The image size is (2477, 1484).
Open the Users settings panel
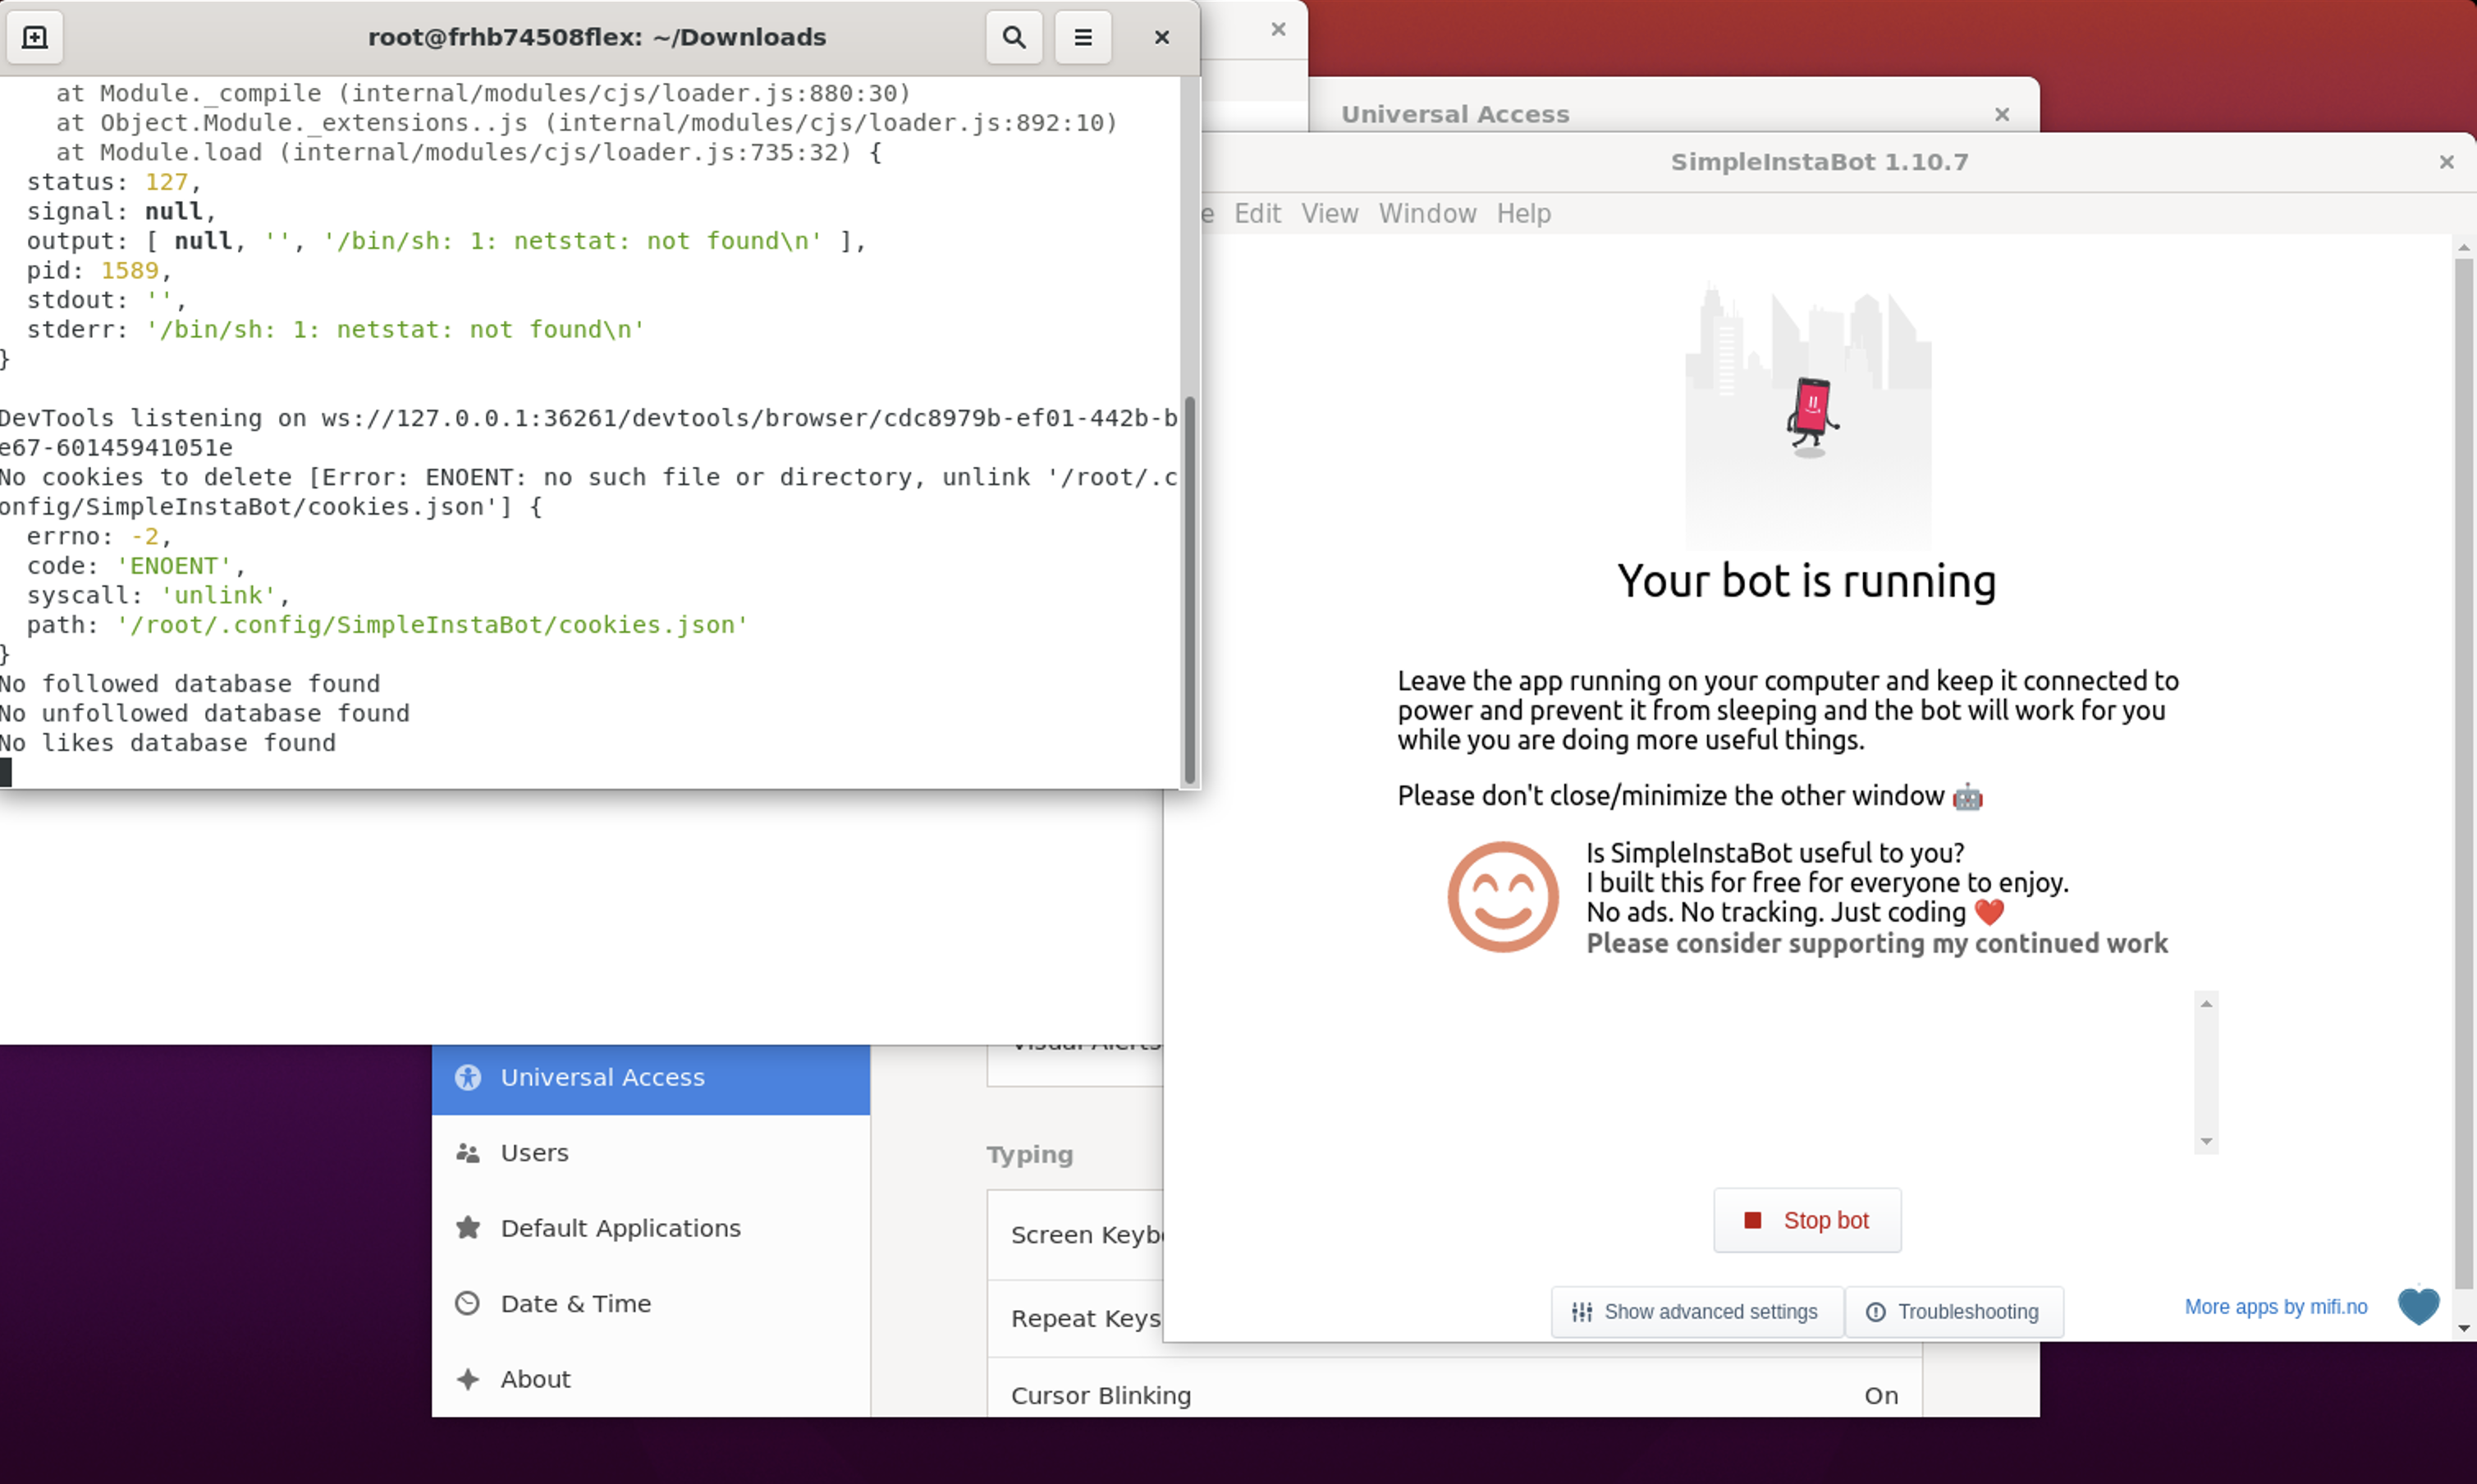534,1152
